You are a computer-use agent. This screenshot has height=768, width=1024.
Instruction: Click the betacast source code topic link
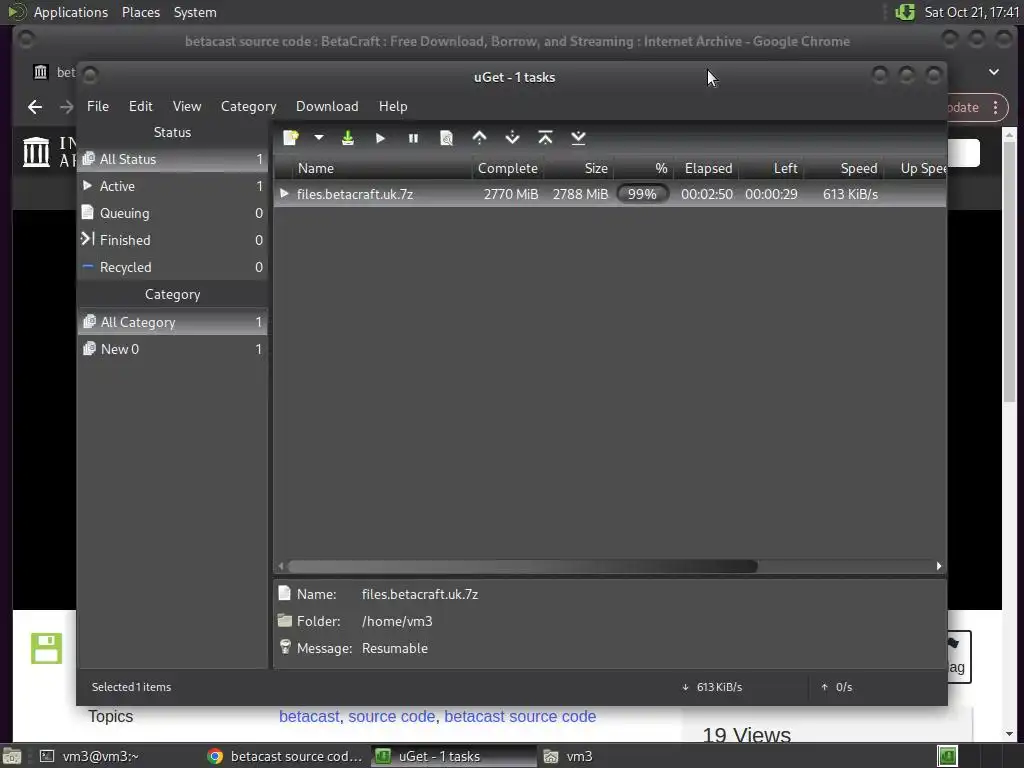click(x=520, y=716)
